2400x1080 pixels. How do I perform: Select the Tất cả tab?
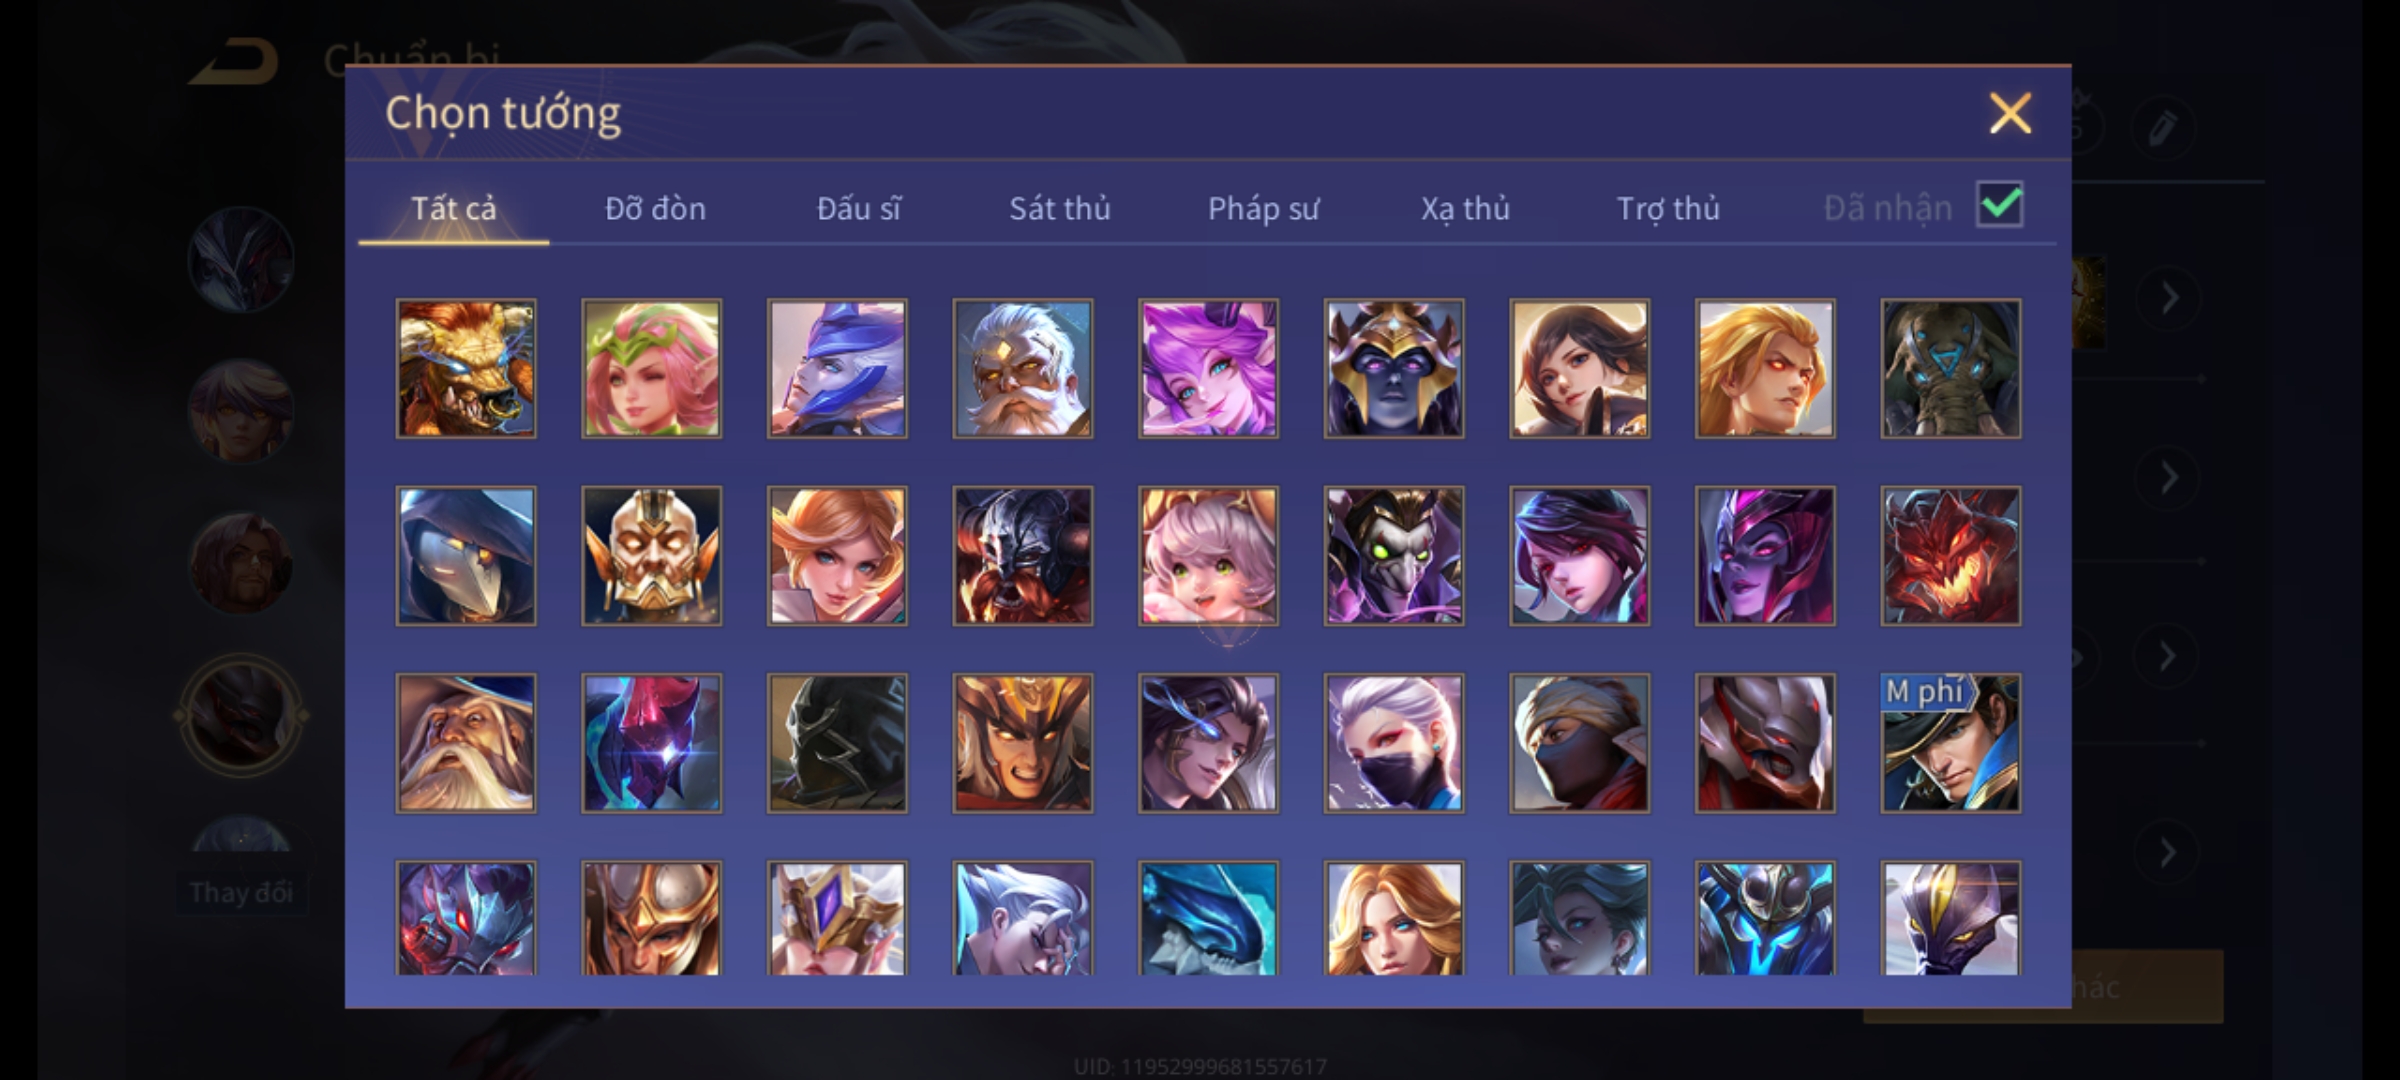453,208
